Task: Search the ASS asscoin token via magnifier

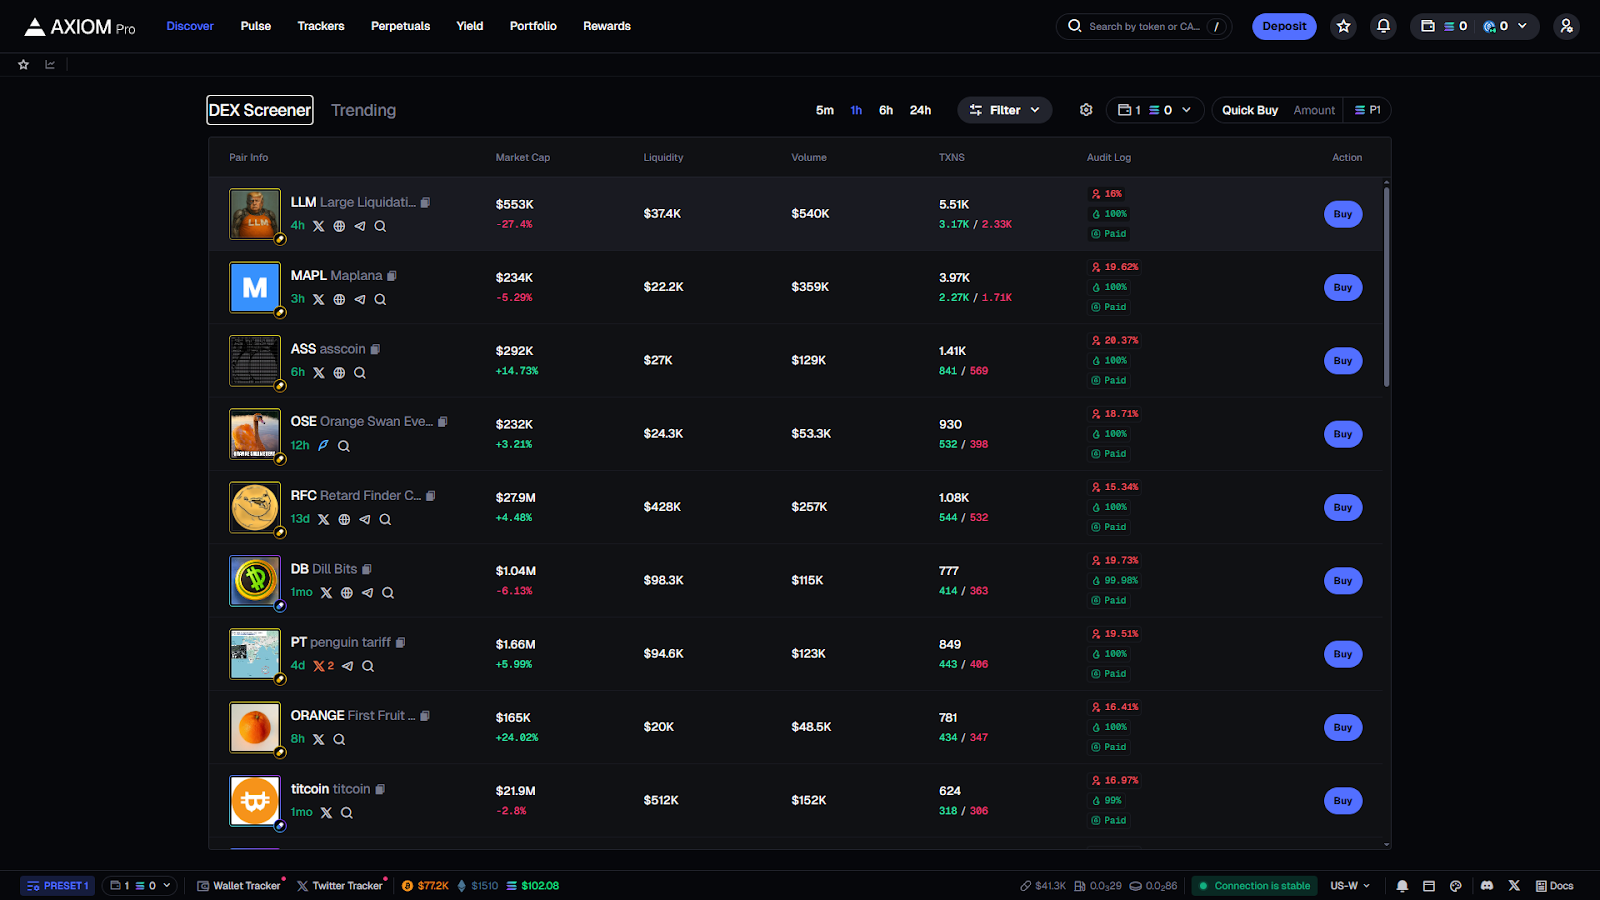Action: [x=360, y=373]
